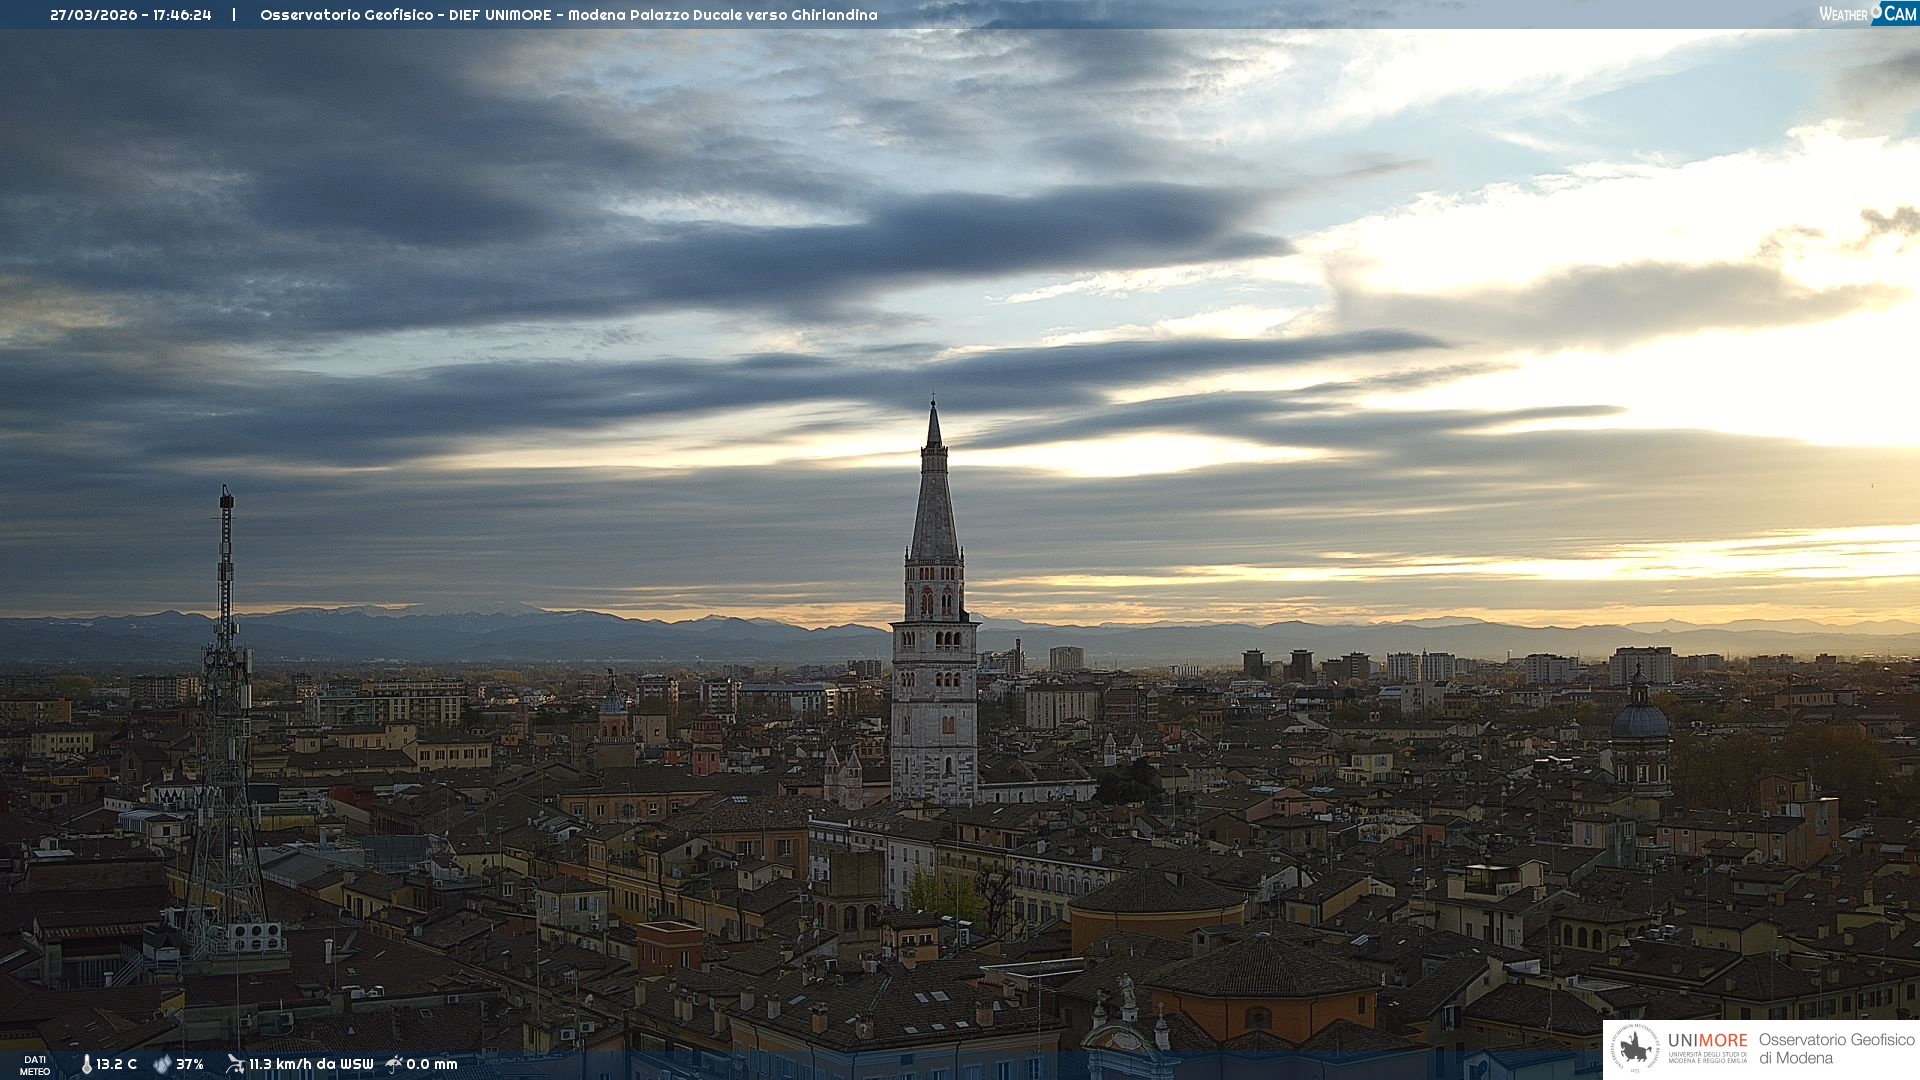Click the 11.3 km/h da WSW wind reading

click(311, 1064)
